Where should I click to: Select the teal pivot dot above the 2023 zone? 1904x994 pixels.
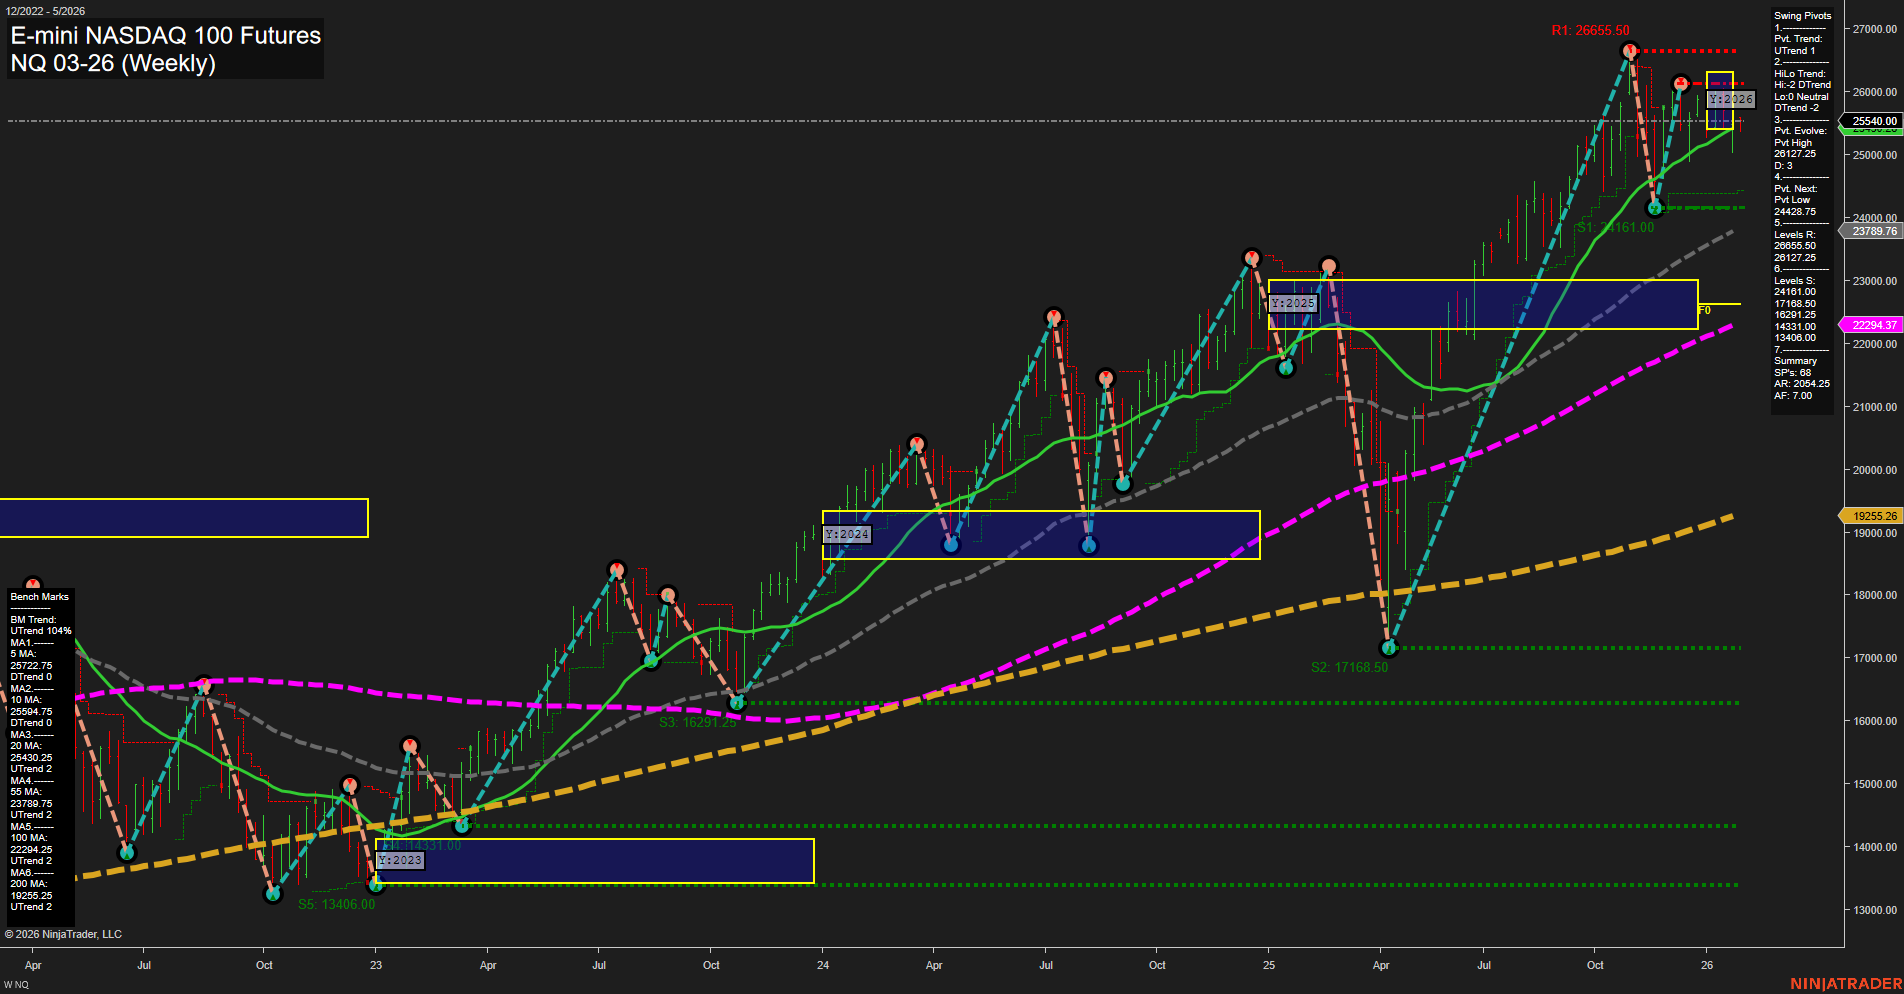pyautogui.click(x=462, y=825)
